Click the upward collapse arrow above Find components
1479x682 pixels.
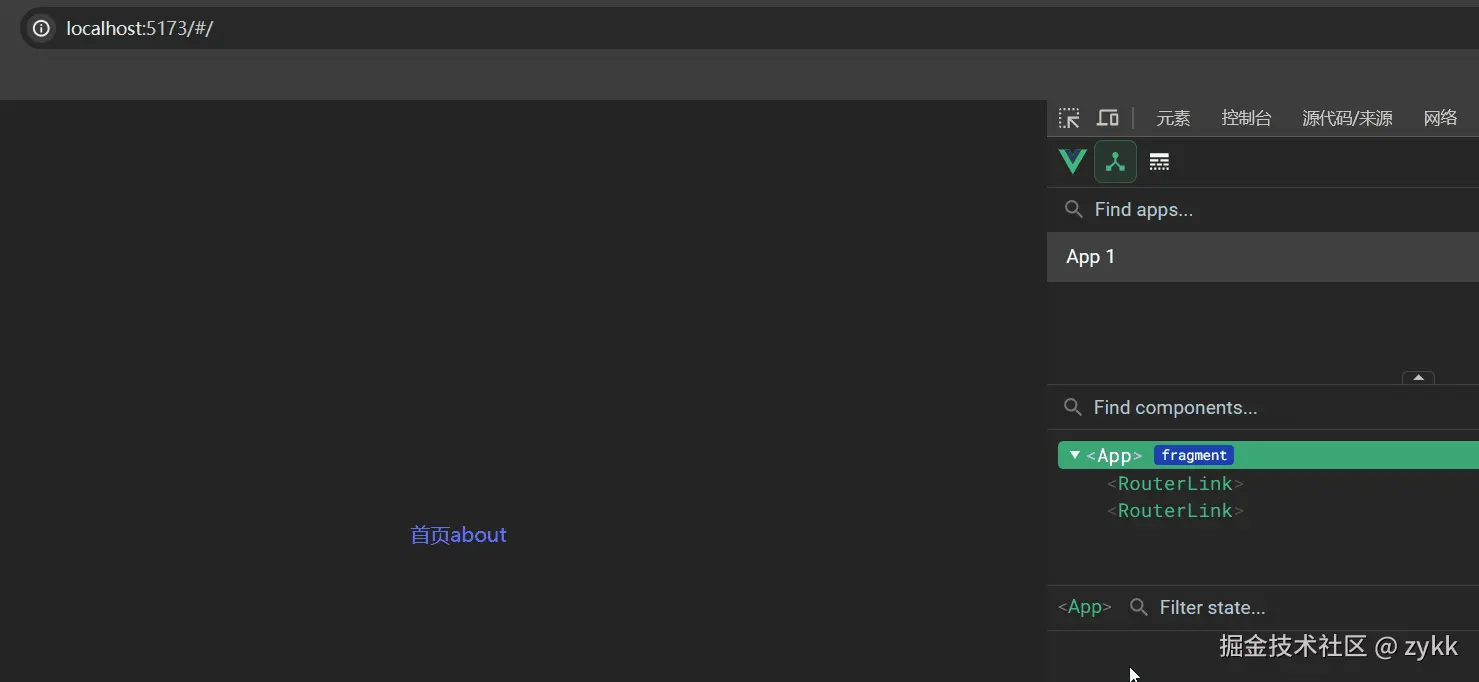pos(1418,379)
